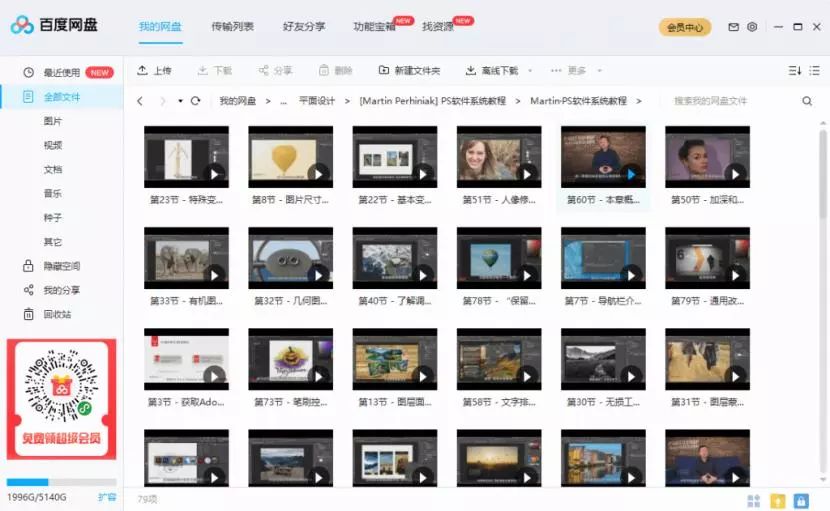Go forward with the right arrow
This screenshot has width=830, height=511.
click(163, 101)
